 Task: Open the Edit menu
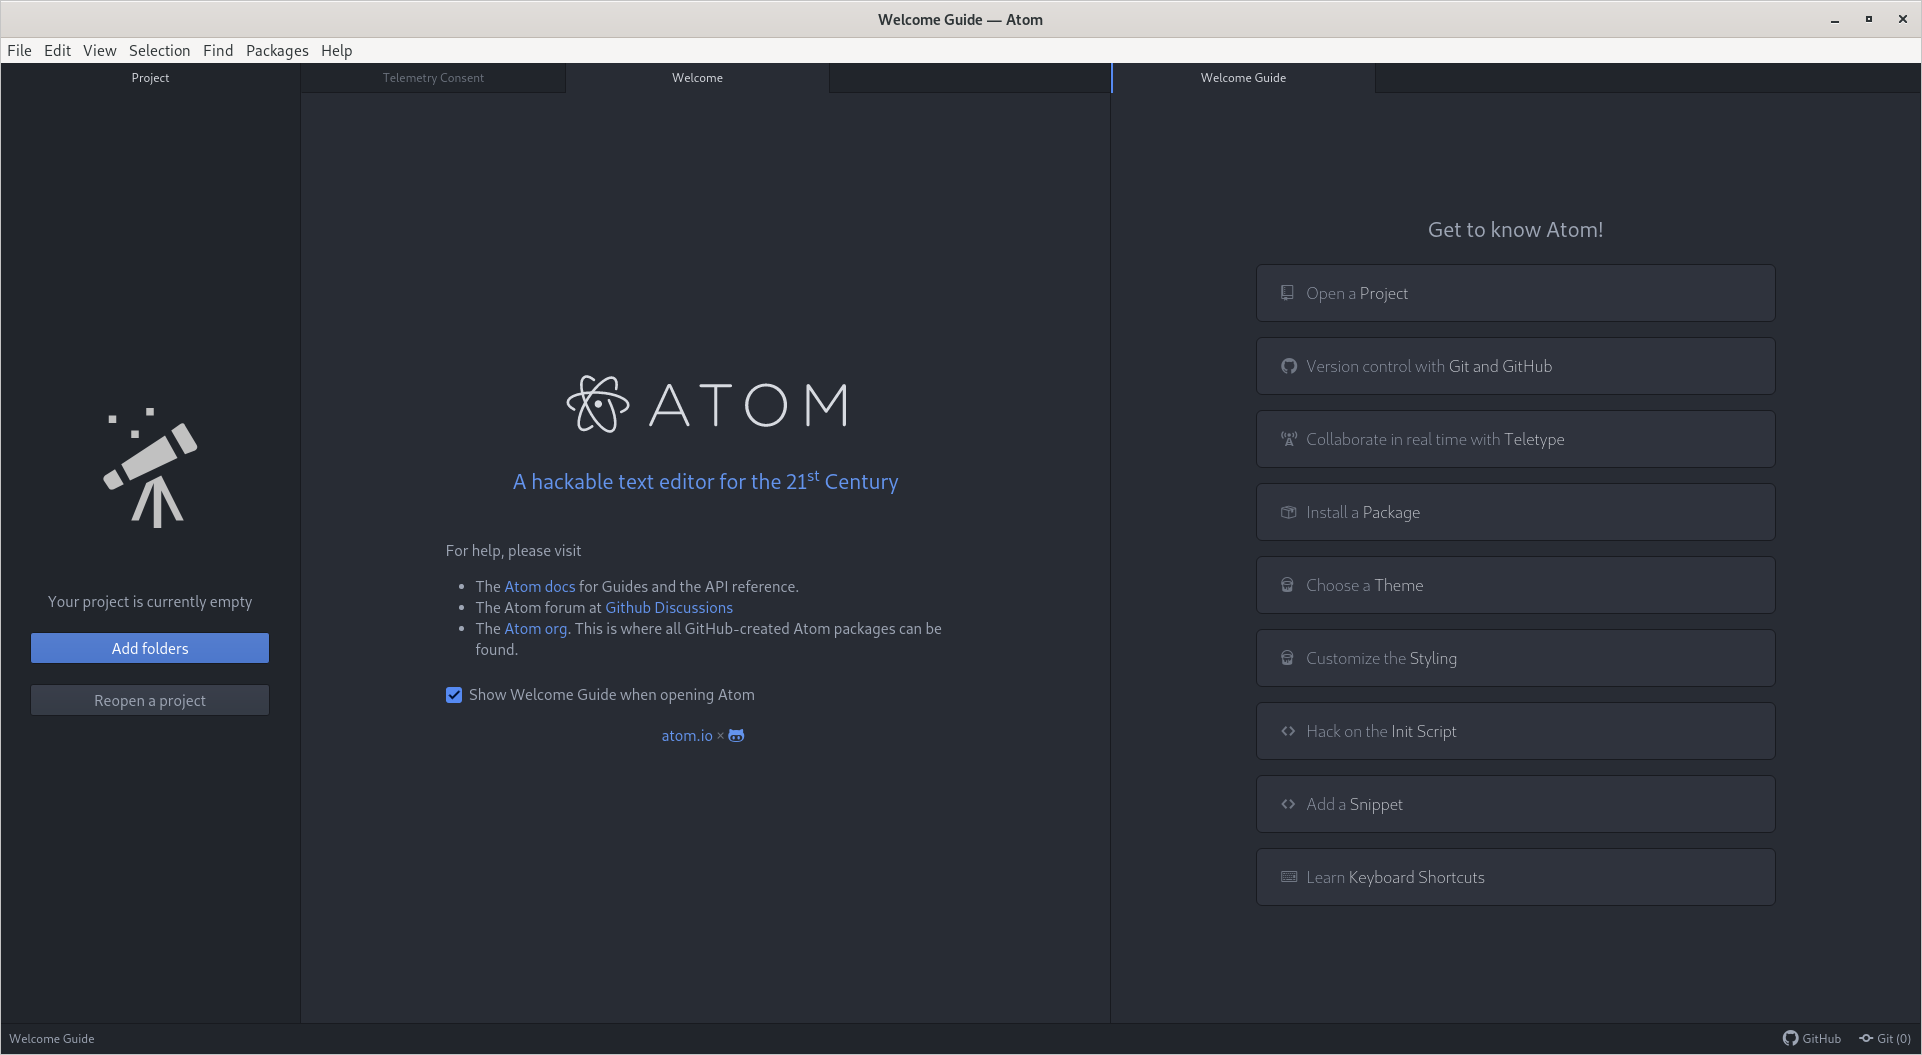pos(57,50)
